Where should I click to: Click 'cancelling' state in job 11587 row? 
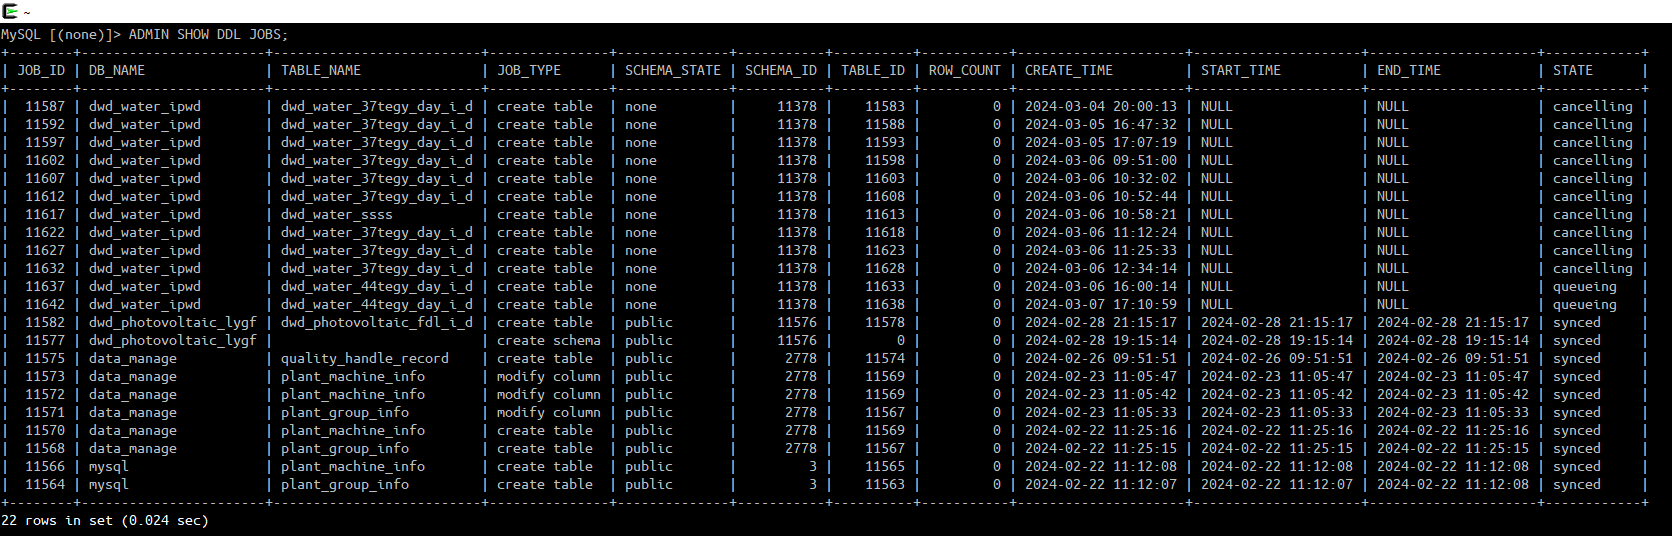pyautogui.click(x=1593, y=107)
